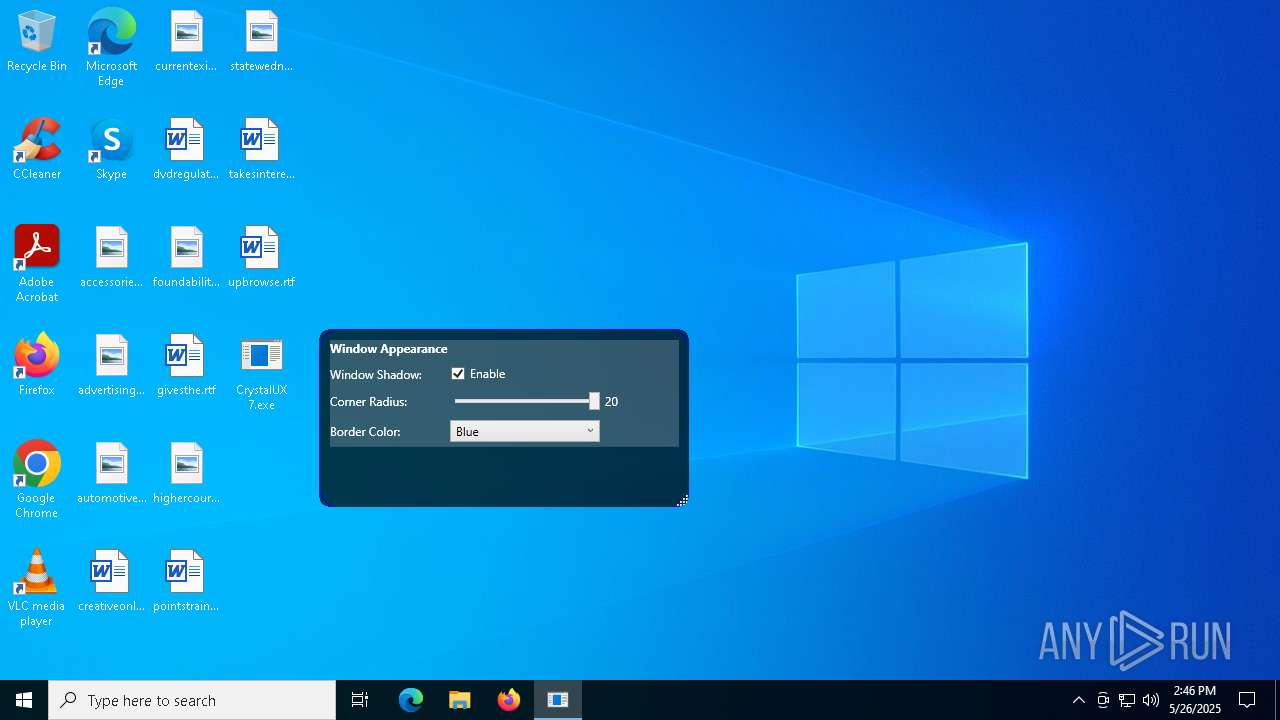Select the Microsoft Edge desktop shortcut
This screenshot has width=1280, height=720.
point(111,48)
